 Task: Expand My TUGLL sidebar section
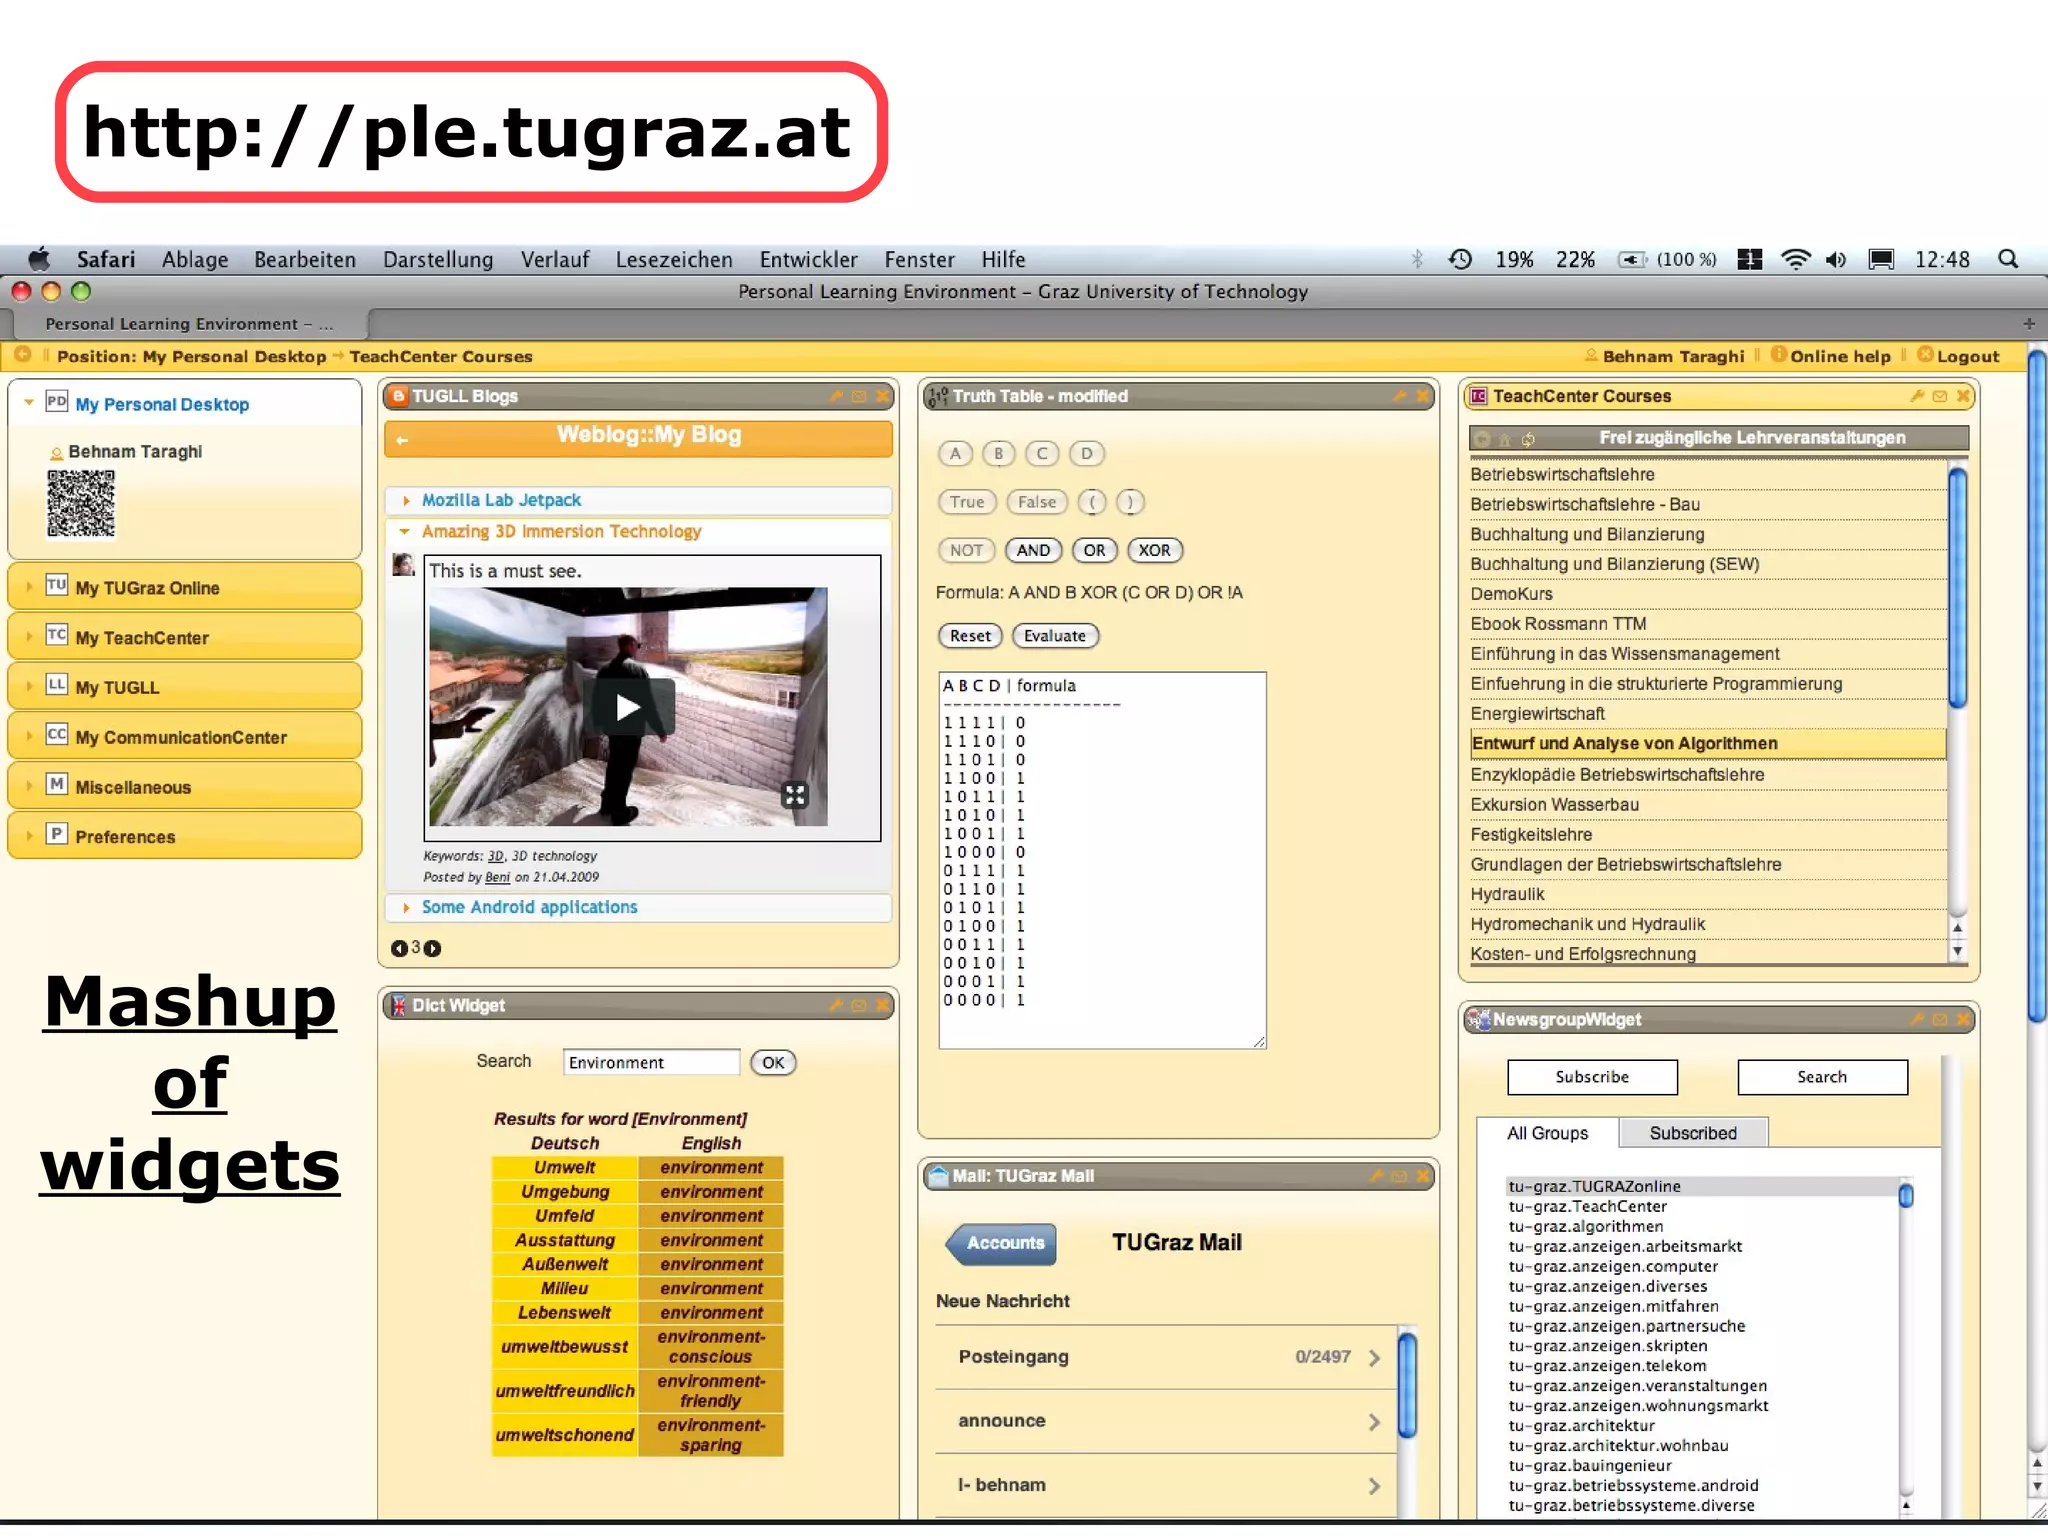tap(29, 686)
